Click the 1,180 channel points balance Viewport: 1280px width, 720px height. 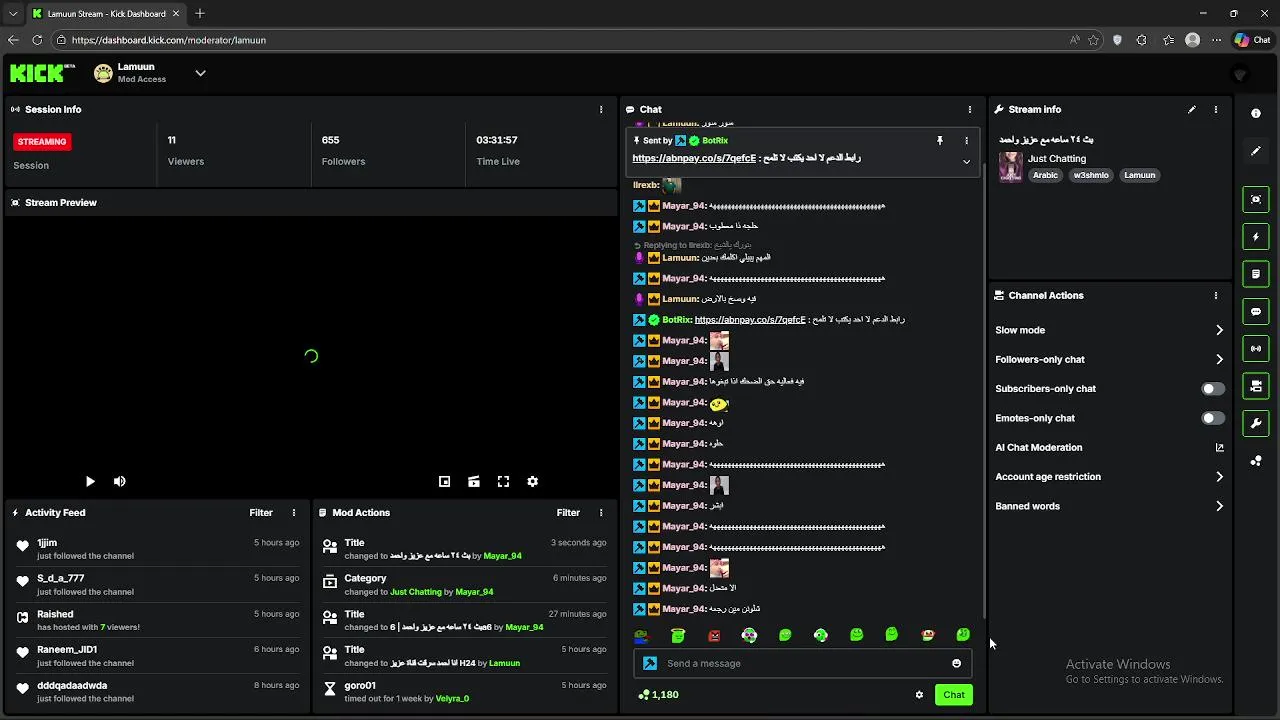[x=658, y=695]
